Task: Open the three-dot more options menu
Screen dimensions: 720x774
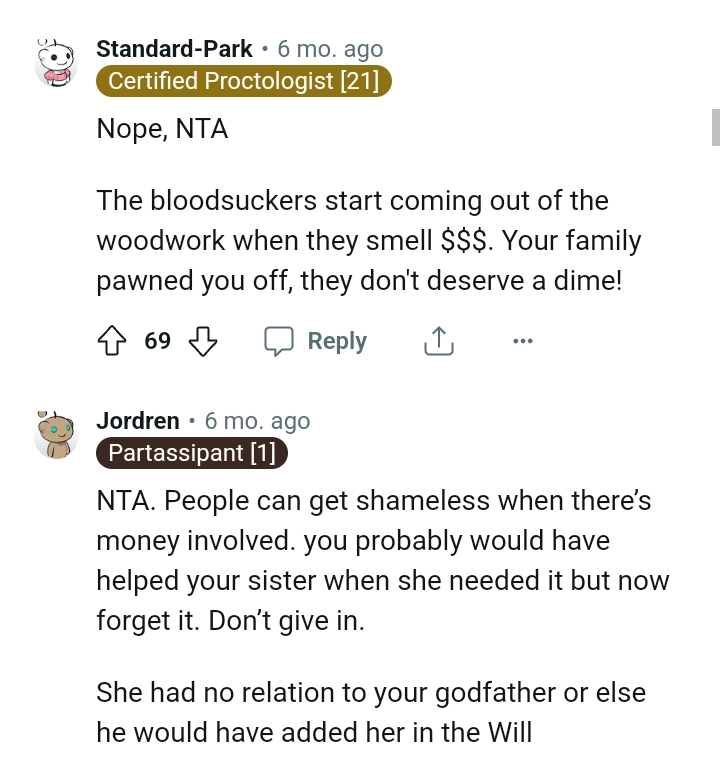Action: coord(522,342)
